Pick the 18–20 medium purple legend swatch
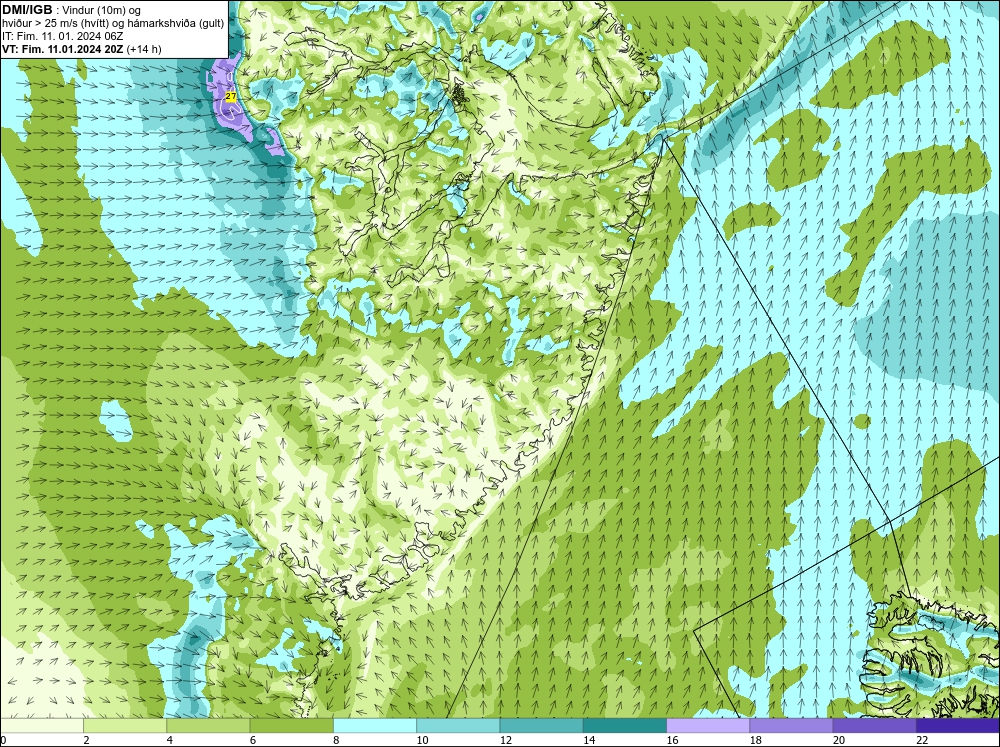Viewport: 1000px width, 747px height. pyautogui.click(x=791, y=725)
